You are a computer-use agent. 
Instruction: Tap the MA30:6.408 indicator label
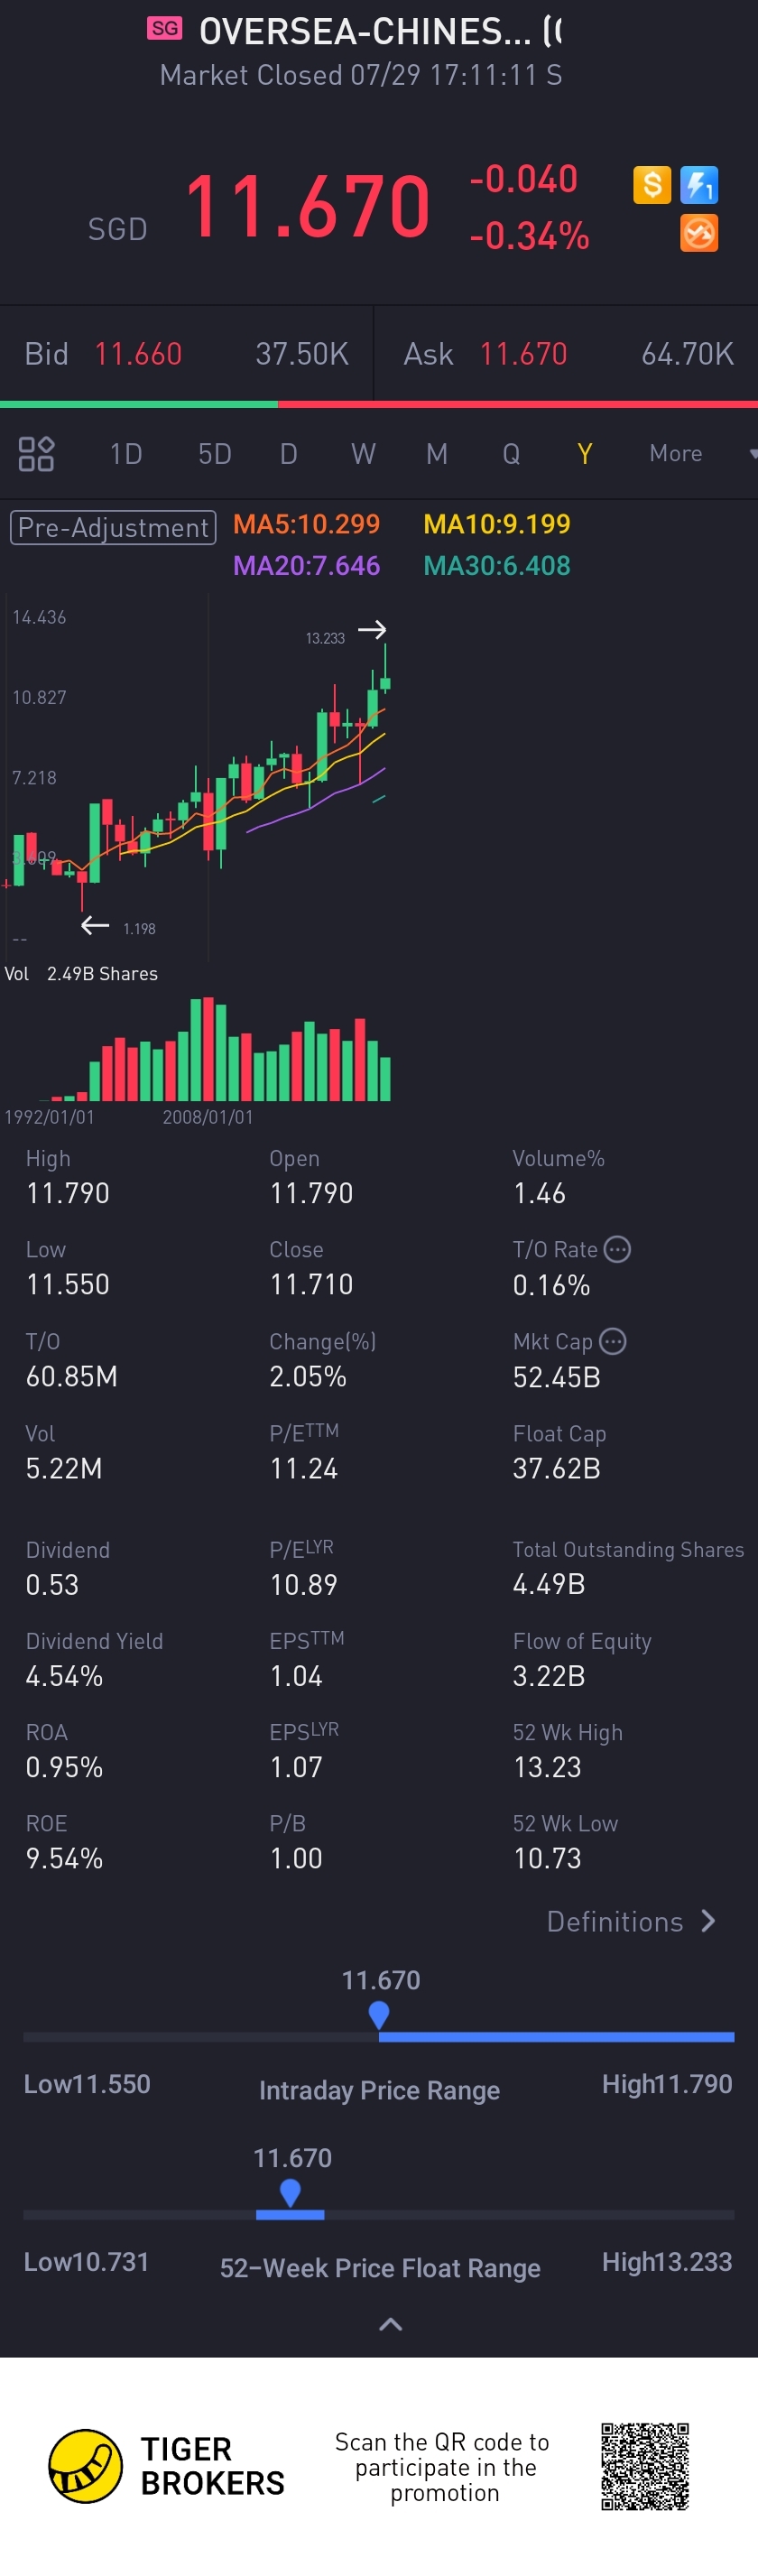[x=497, y=566]
